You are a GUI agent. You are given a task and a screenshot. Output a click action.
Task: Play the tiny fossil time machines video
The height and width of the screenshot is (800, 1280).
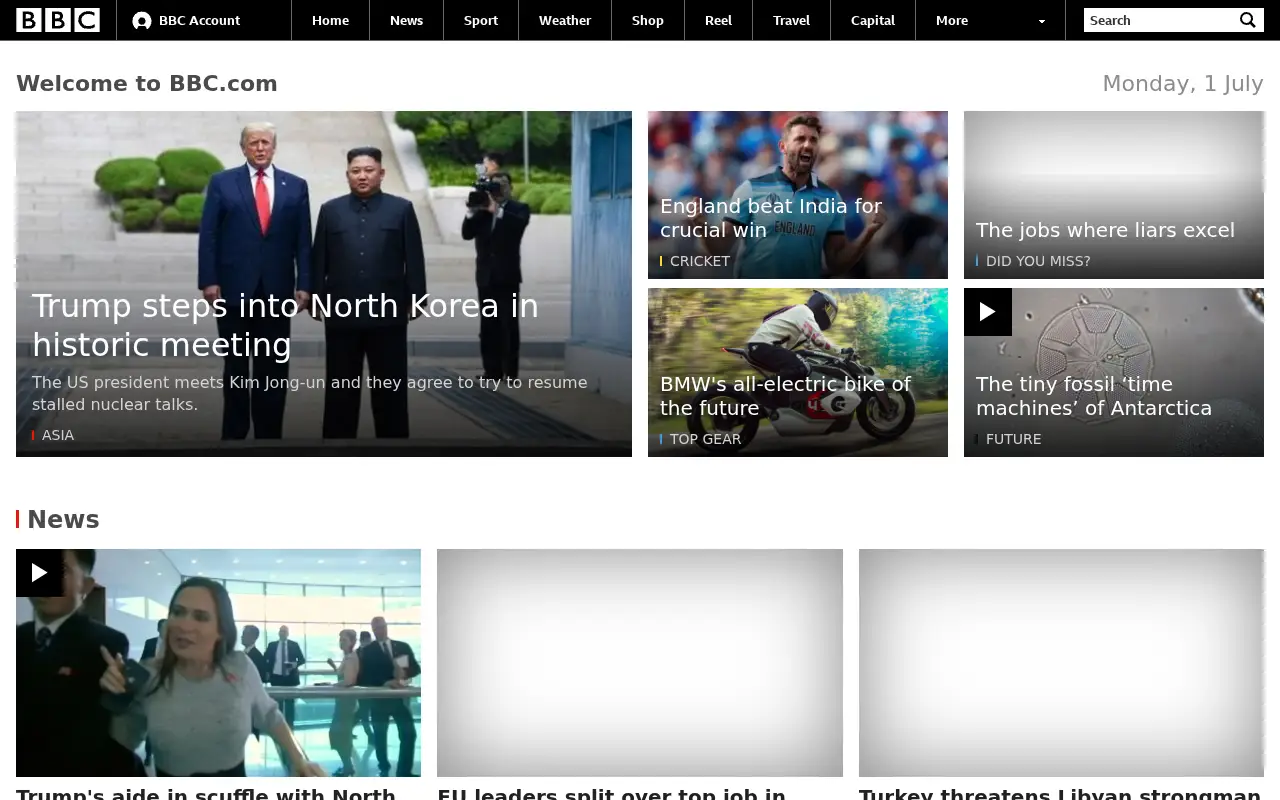click(988, 312)
